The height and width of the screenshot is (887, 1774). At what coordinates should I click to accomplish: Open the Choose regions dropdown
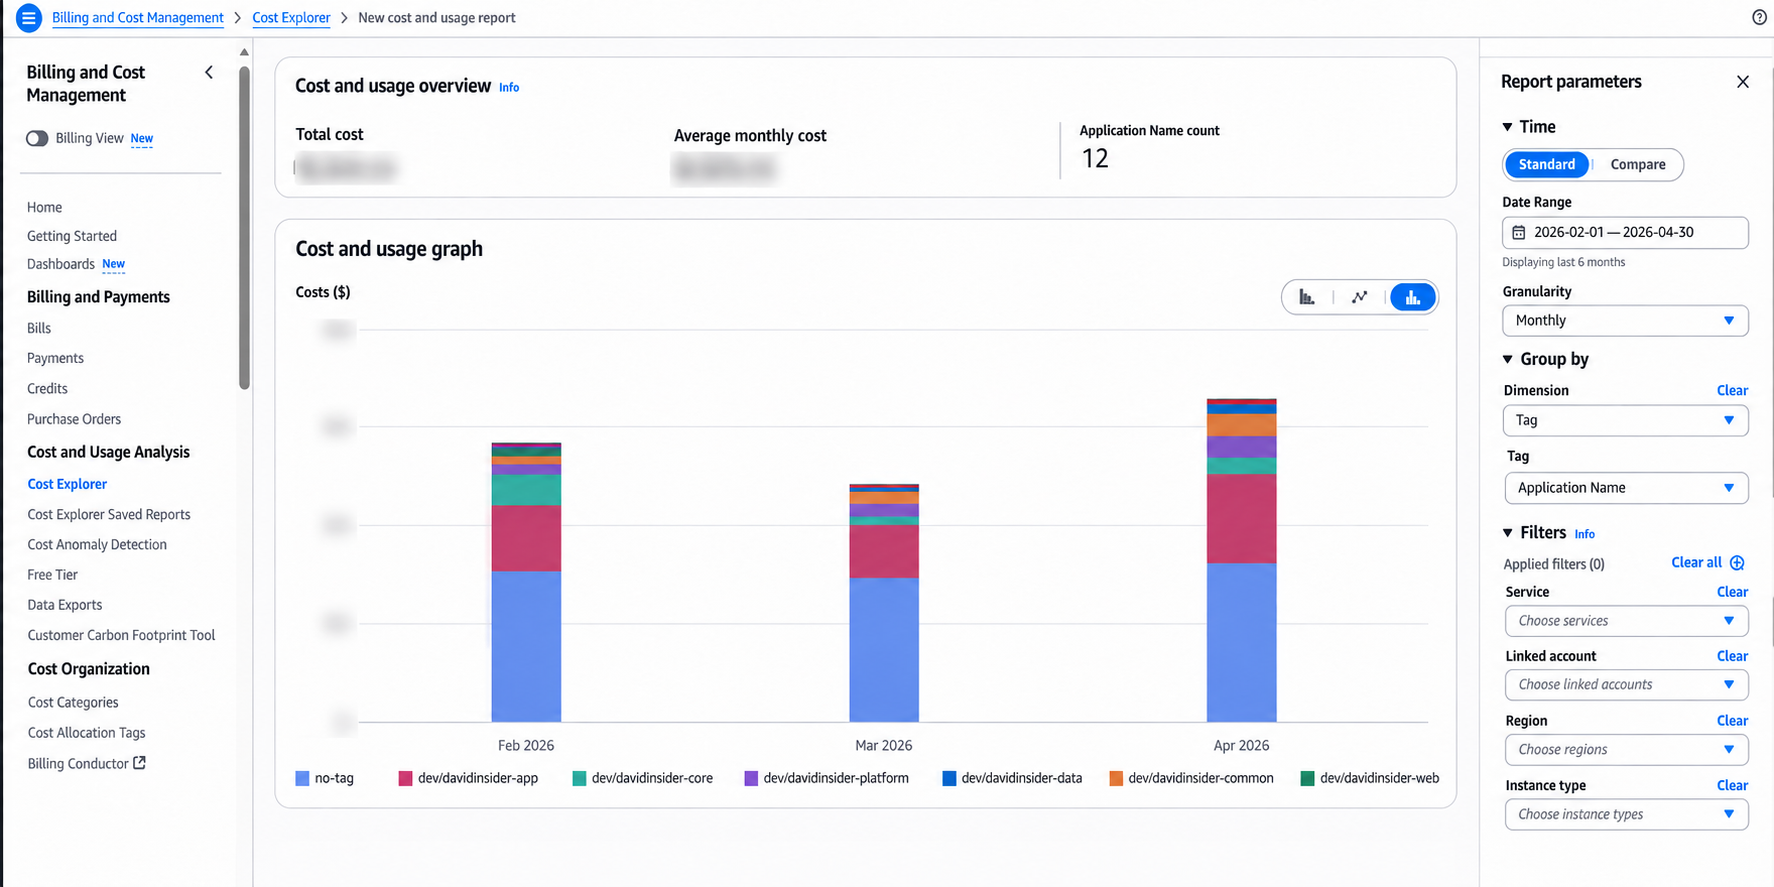point(1626,750)
